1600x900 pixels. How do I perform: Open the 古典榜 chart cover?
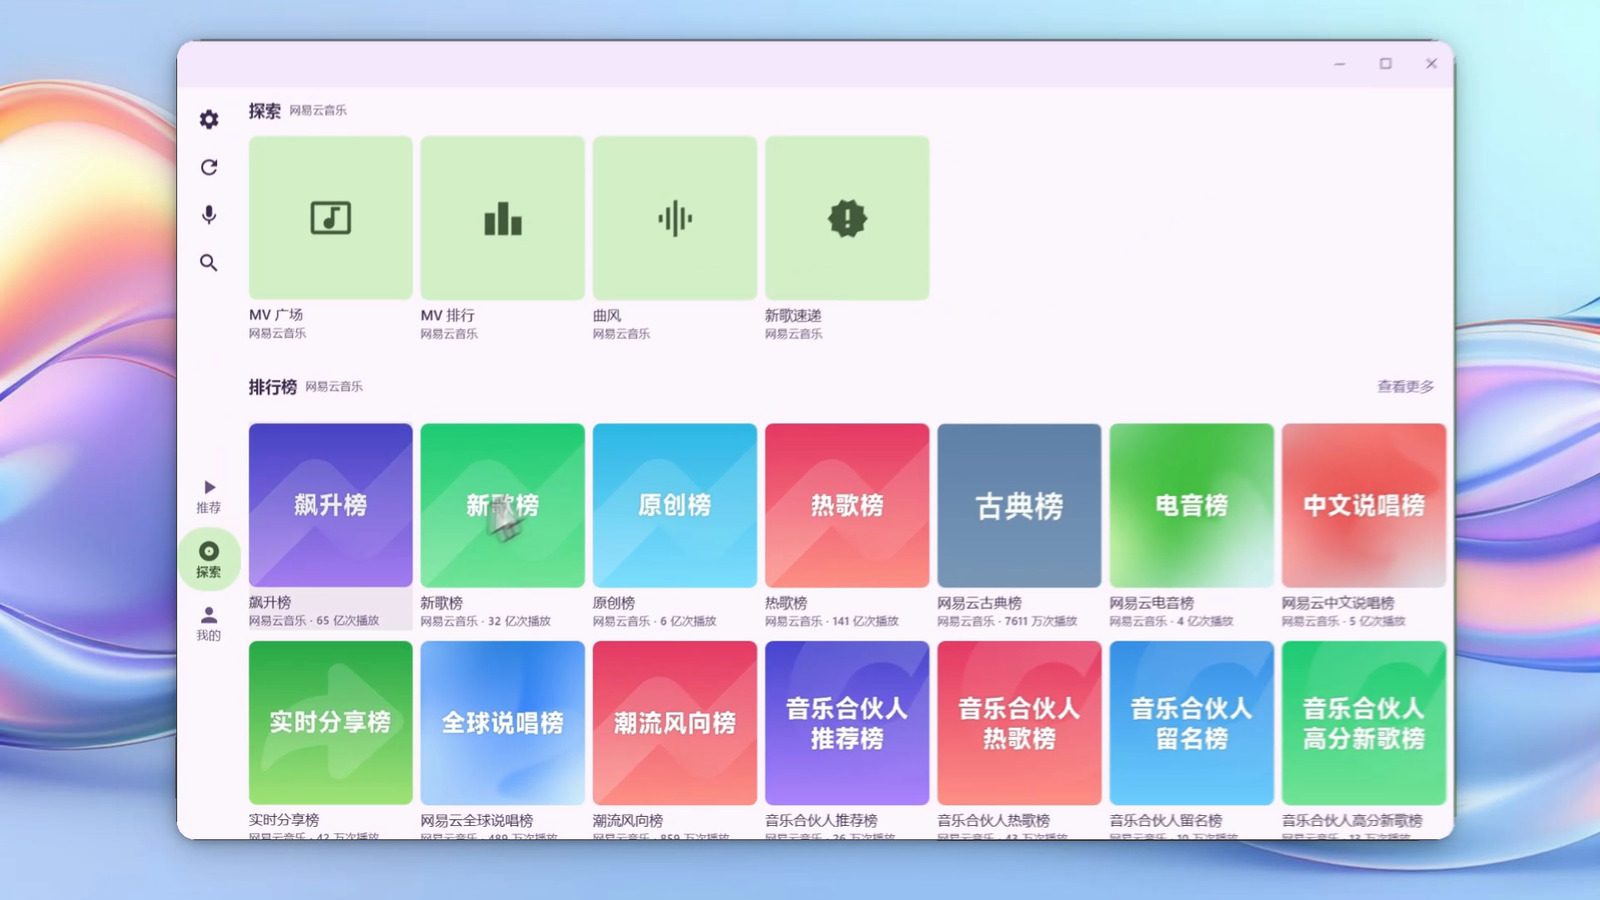tap(1019, 505)
